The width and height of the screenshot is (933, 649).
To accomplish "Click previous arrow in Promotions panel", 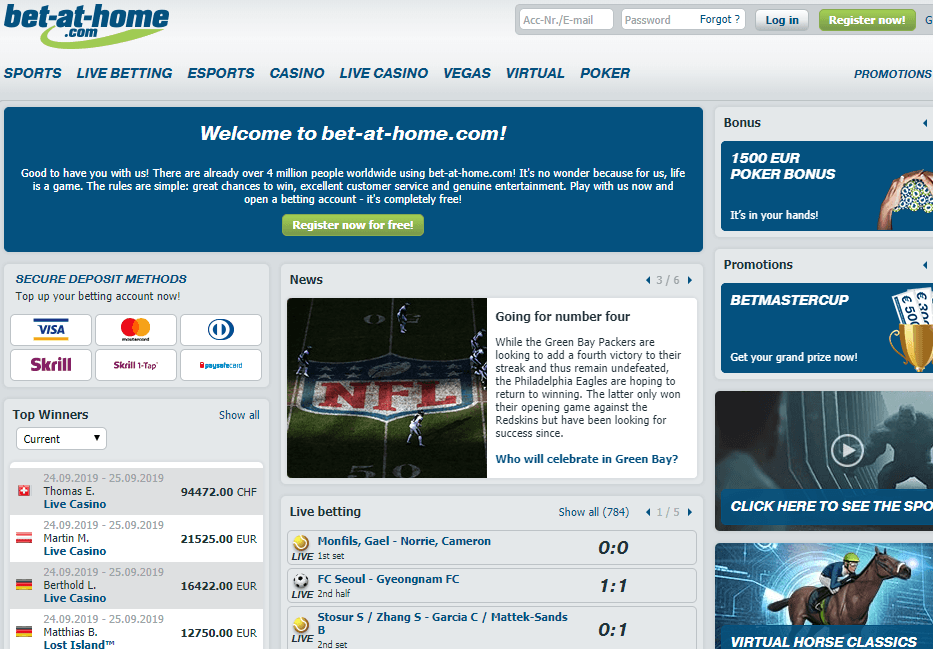I will tap(925, 265).
